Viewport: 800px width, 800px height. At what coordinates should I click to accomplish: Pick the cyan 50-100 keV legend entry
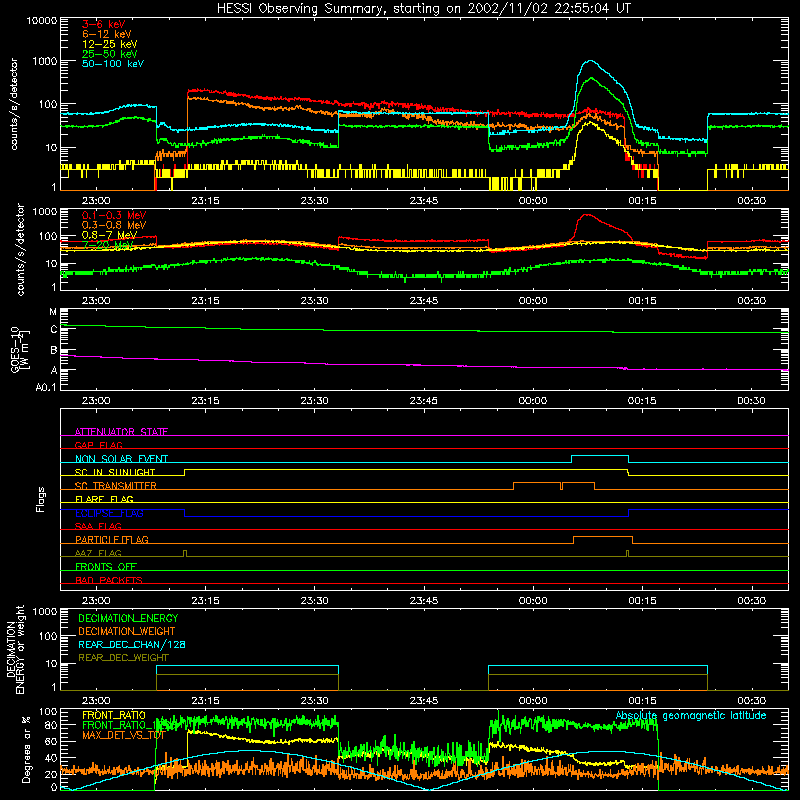(x=113, y=64)
